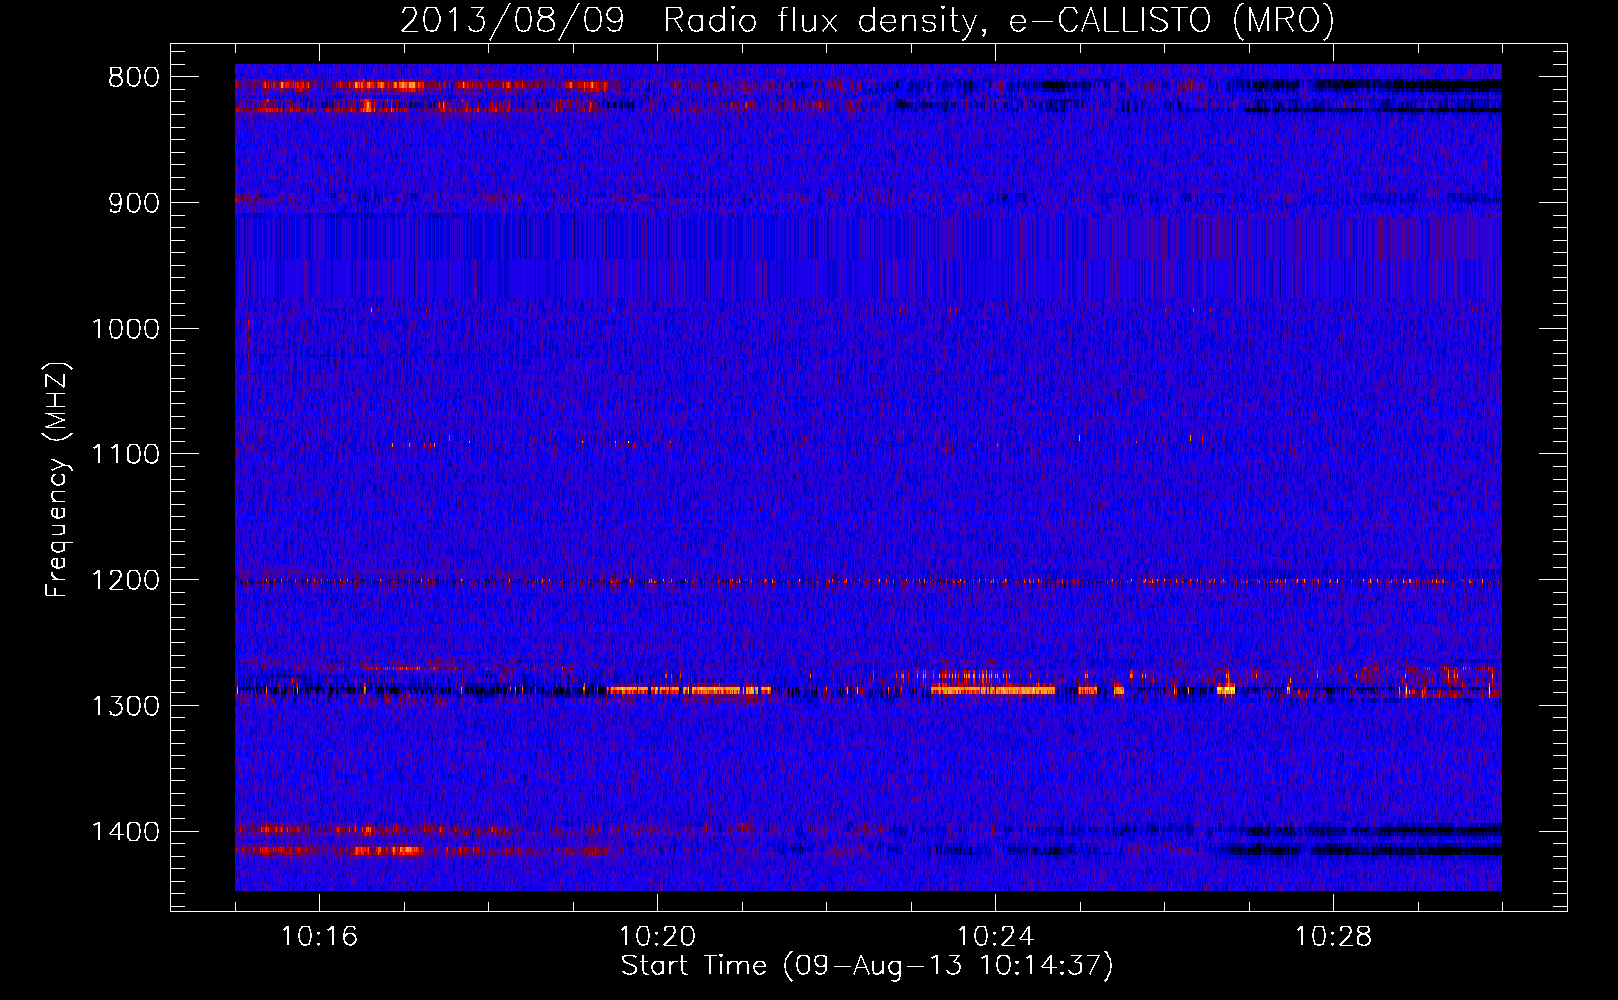
Task: Click the 900 frequency tick label
Action: coord(133,203)
